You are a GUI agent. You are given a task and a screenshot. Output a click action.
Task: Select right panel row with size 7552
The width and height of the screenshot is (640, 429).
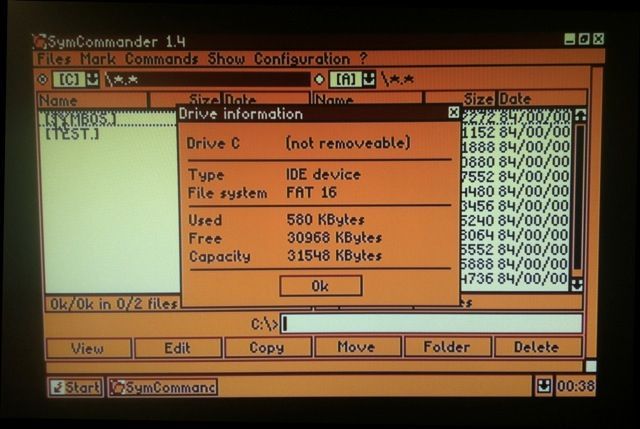[x=515, y=176]
